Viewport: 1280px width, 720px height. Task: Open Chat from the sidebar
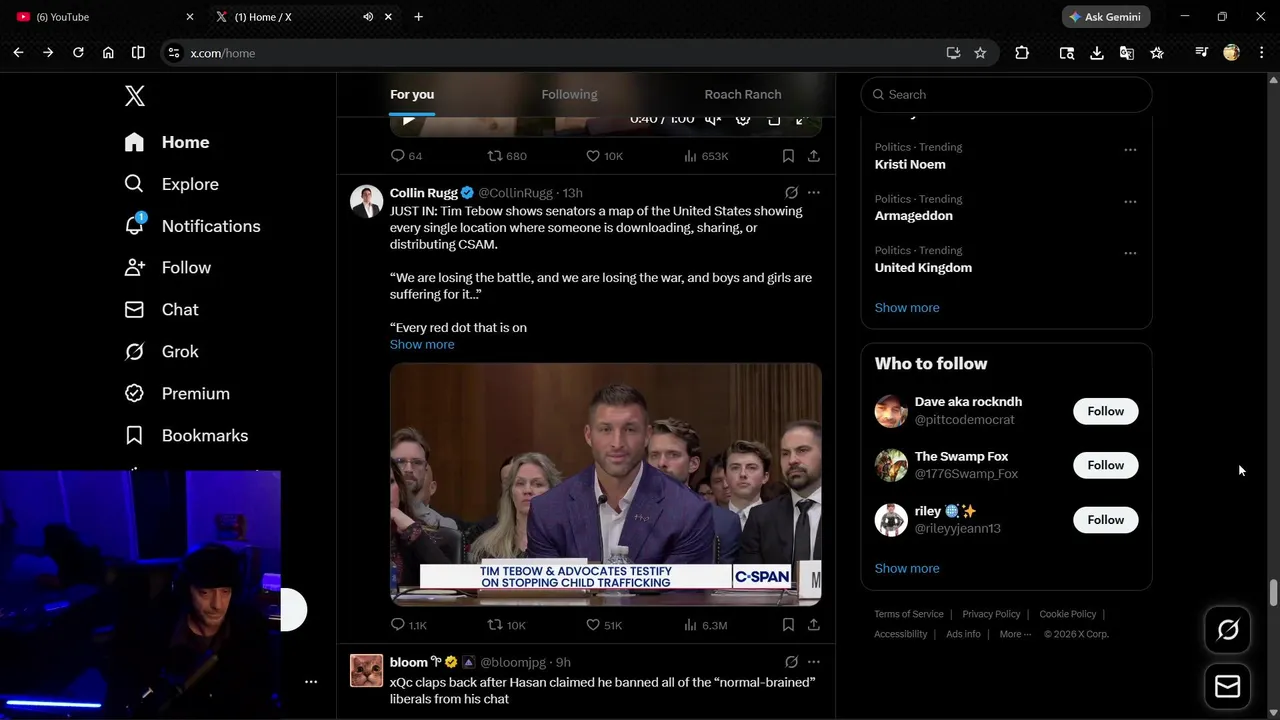(x=161, y=310)
